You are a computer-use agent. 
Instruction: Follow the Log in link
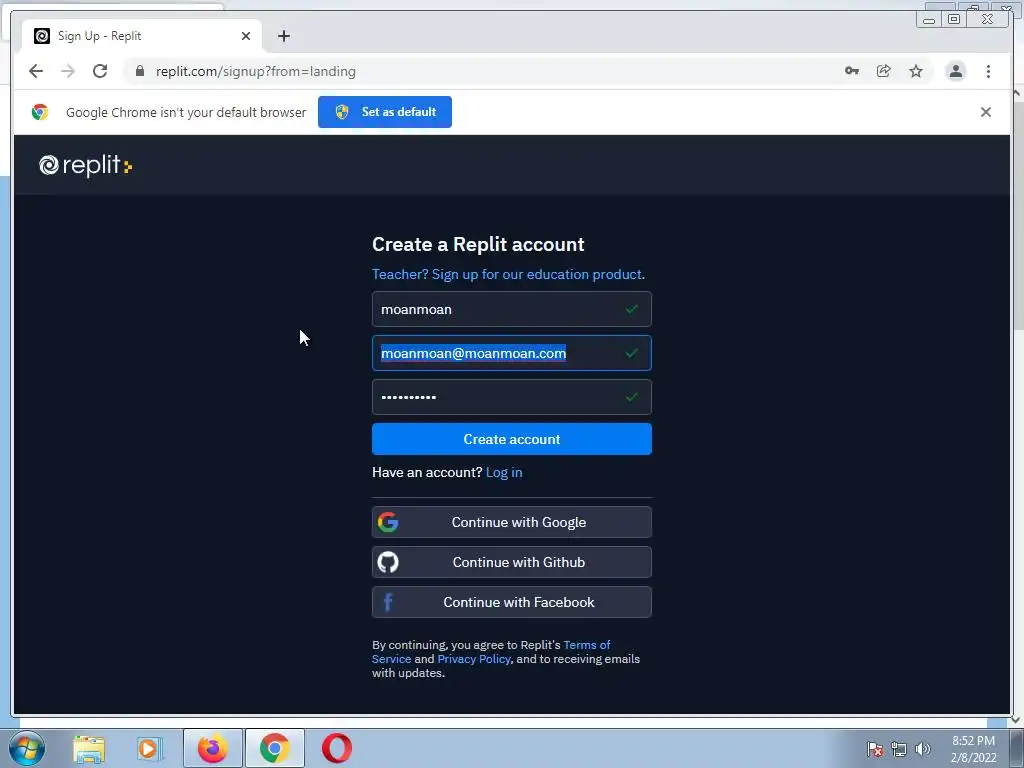(x=504, y=472)
